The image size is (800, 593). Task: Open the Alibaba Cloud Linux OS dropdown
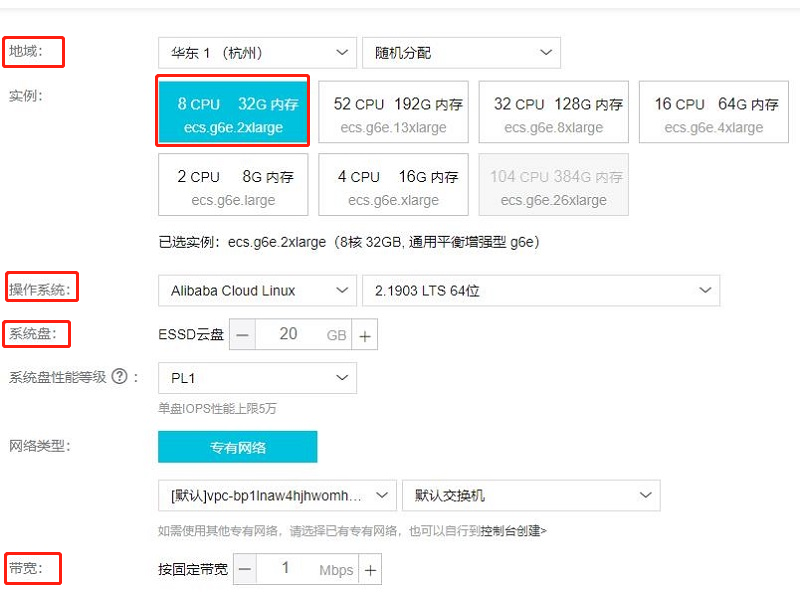[257, 290]
